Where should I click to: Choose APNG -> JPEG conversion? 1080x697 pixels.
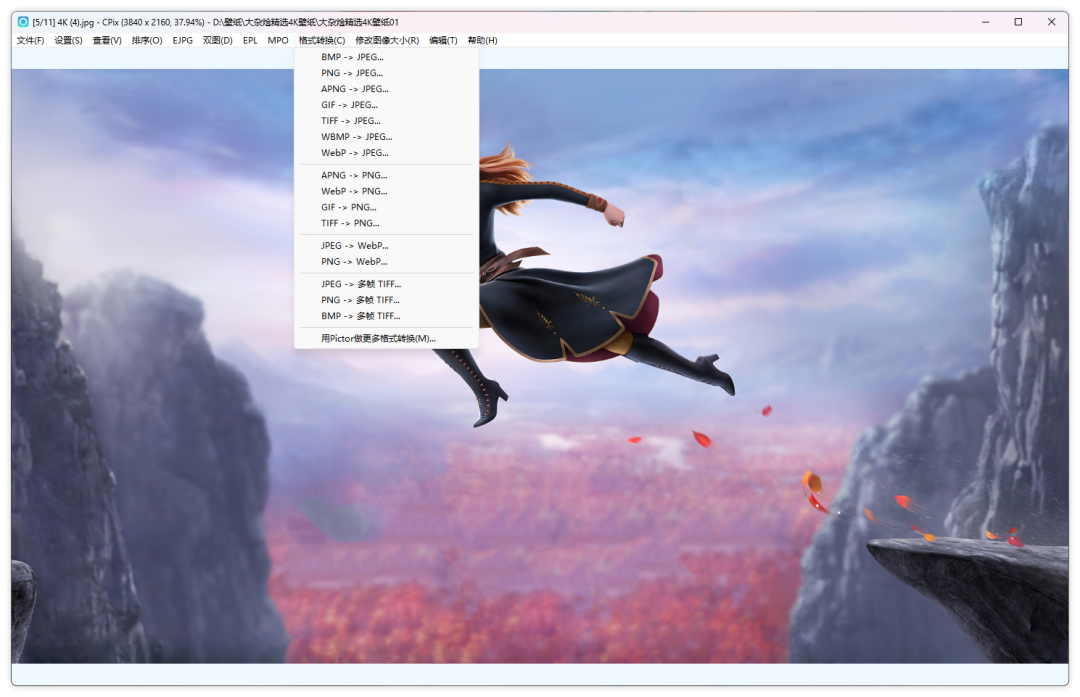click(x=386, y=89)
